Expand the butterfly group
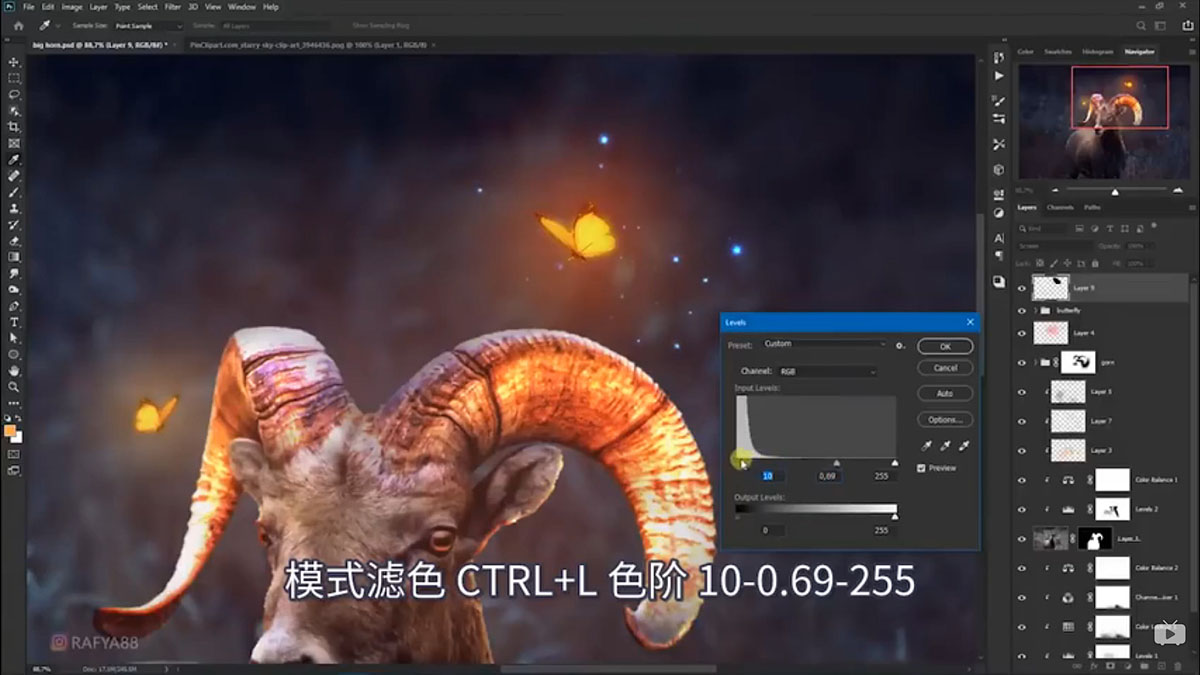Screen dimensions: 1200x675 (x=1033, y=310)
